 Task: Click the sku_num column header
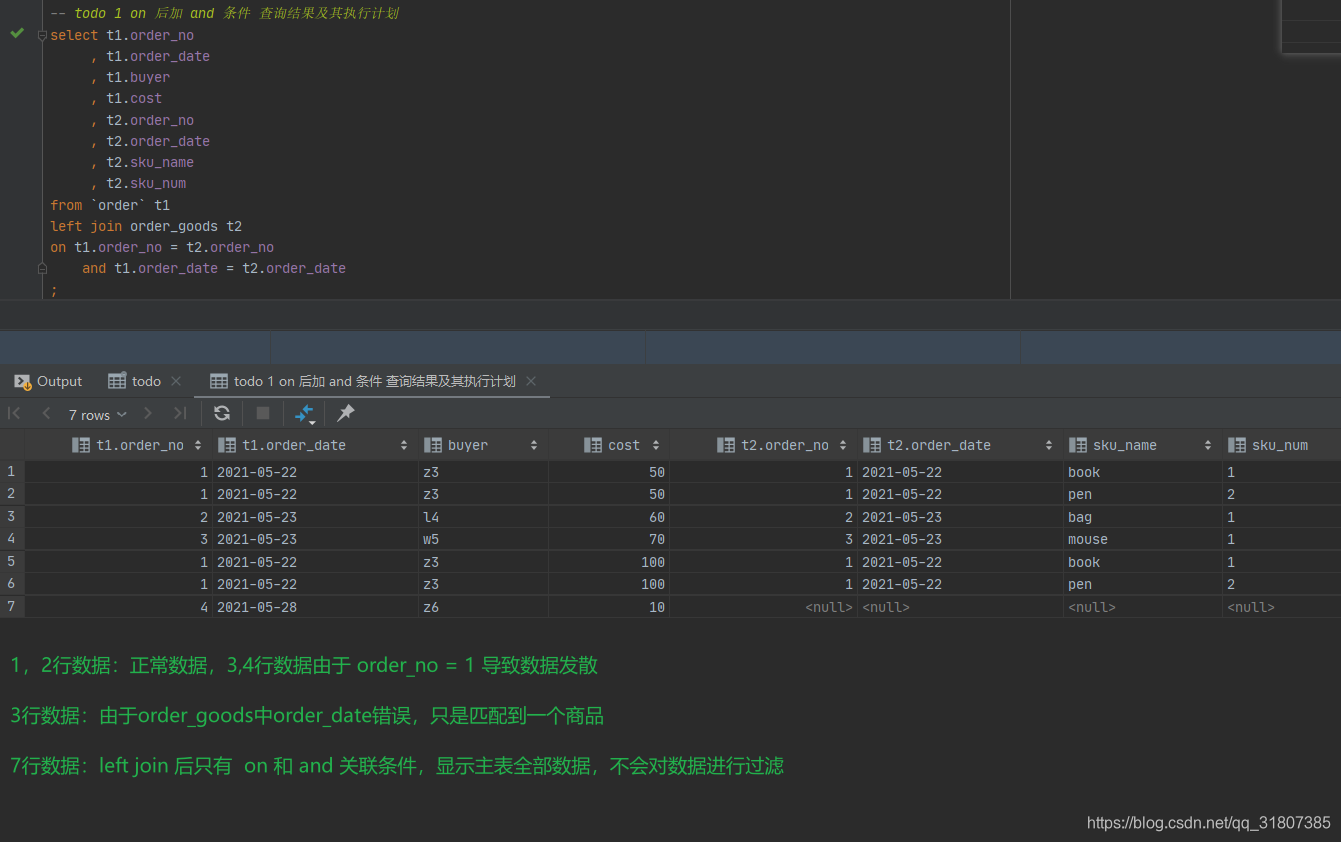click(1280, 445)
